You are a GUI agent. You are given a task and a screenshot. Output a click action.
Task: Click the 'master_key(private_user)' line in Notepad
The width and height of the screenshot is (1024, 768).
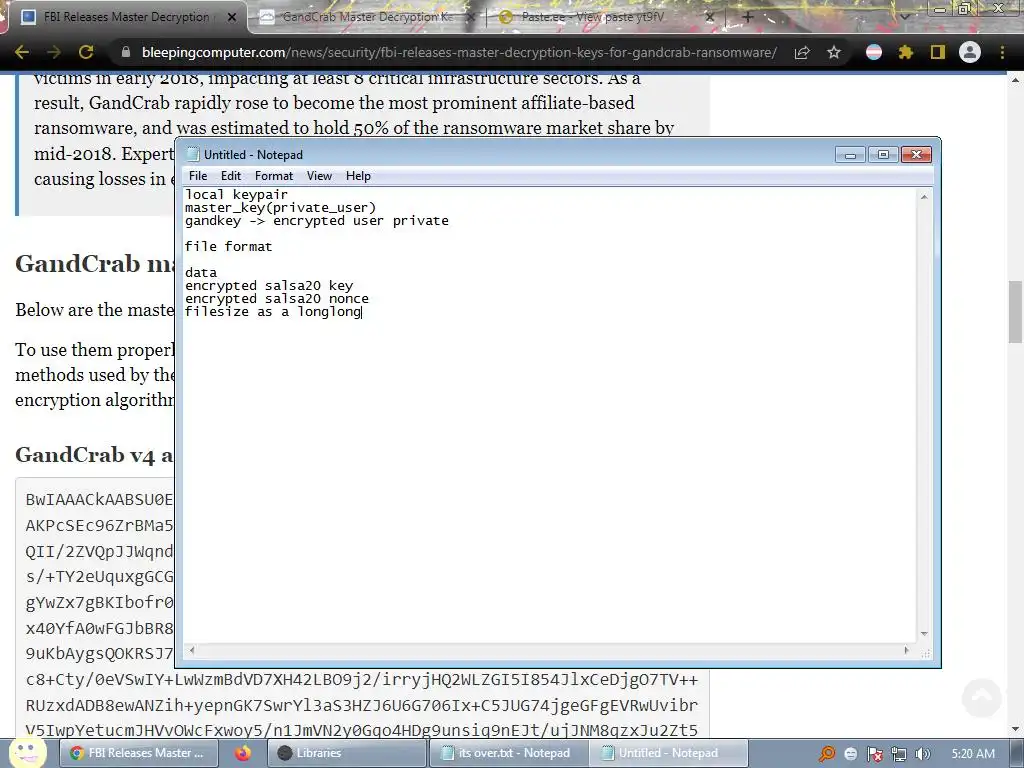(280, 208)
